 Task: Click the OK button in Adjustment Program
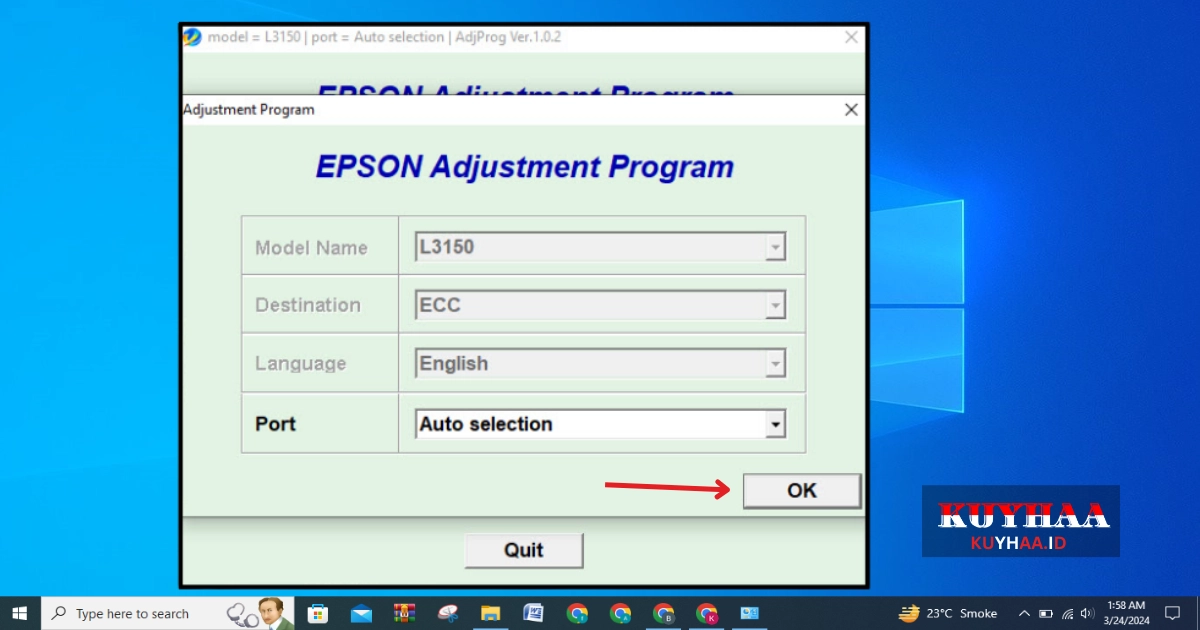coord(802,490)
